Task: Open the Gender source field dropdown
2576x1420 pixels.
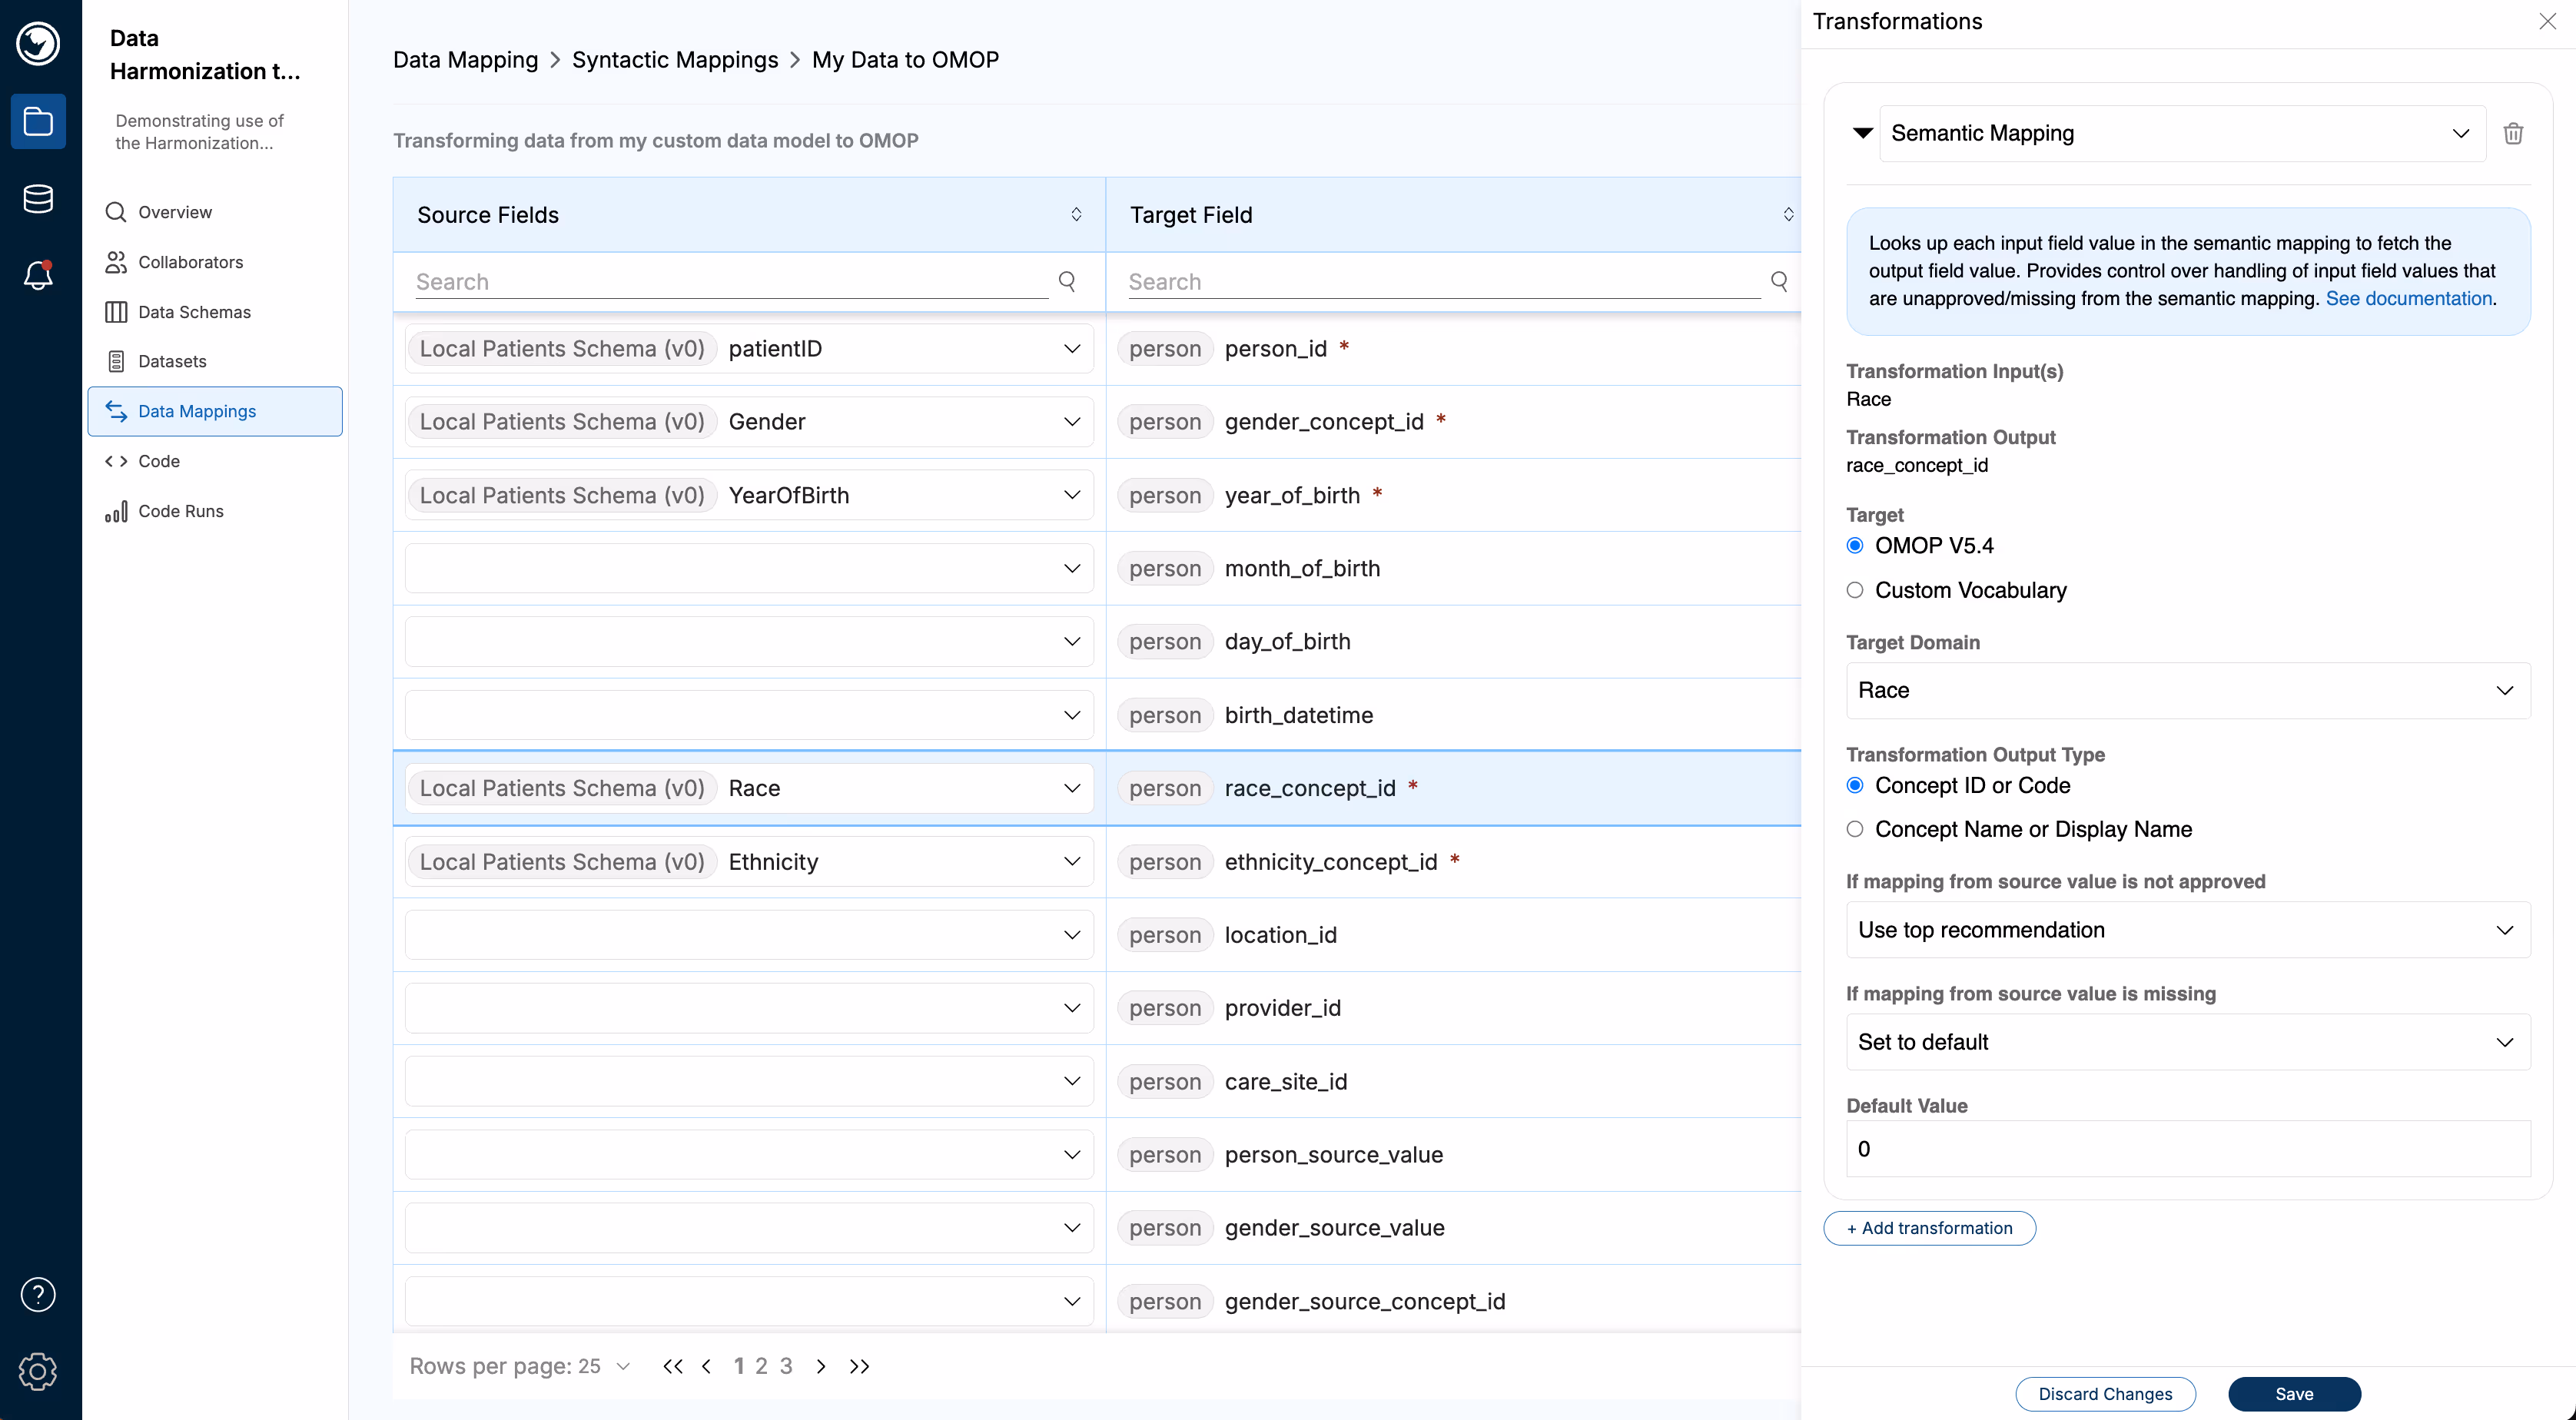Action: coord(749,422)
